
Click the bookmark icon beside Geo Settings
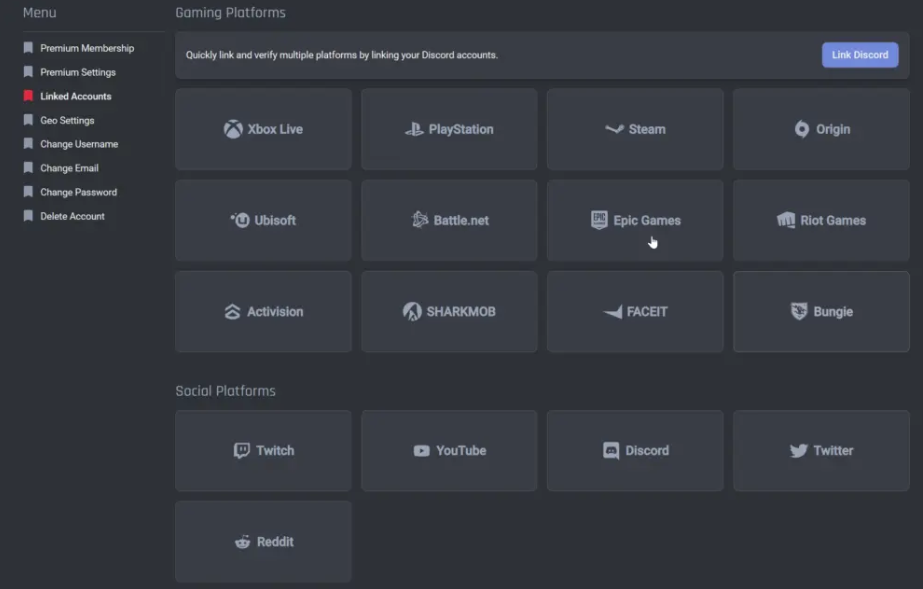(28, 119)
